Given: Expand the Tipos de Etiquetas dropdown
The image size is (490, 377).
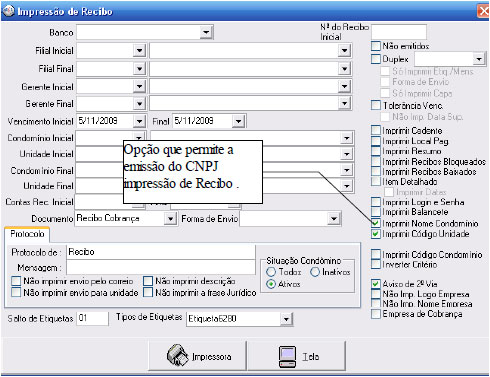Looking at the screenshot, I should pos(286,319).
